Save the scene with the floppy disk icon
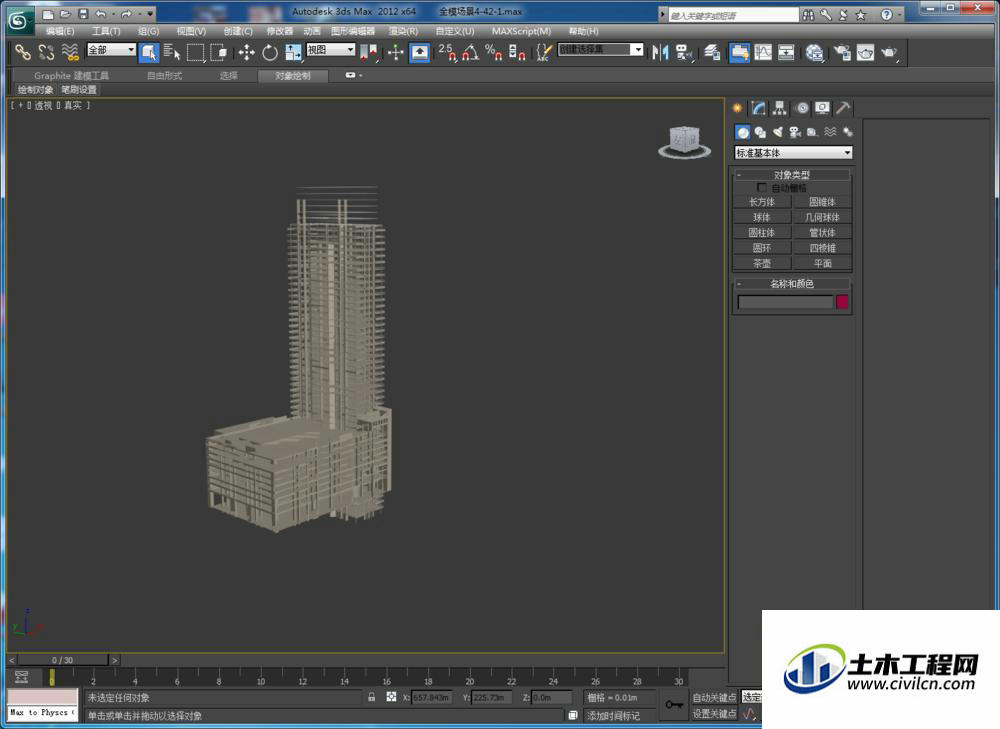Image resolution: width=1000 pixels, height=729 pixels. [83, 13]
